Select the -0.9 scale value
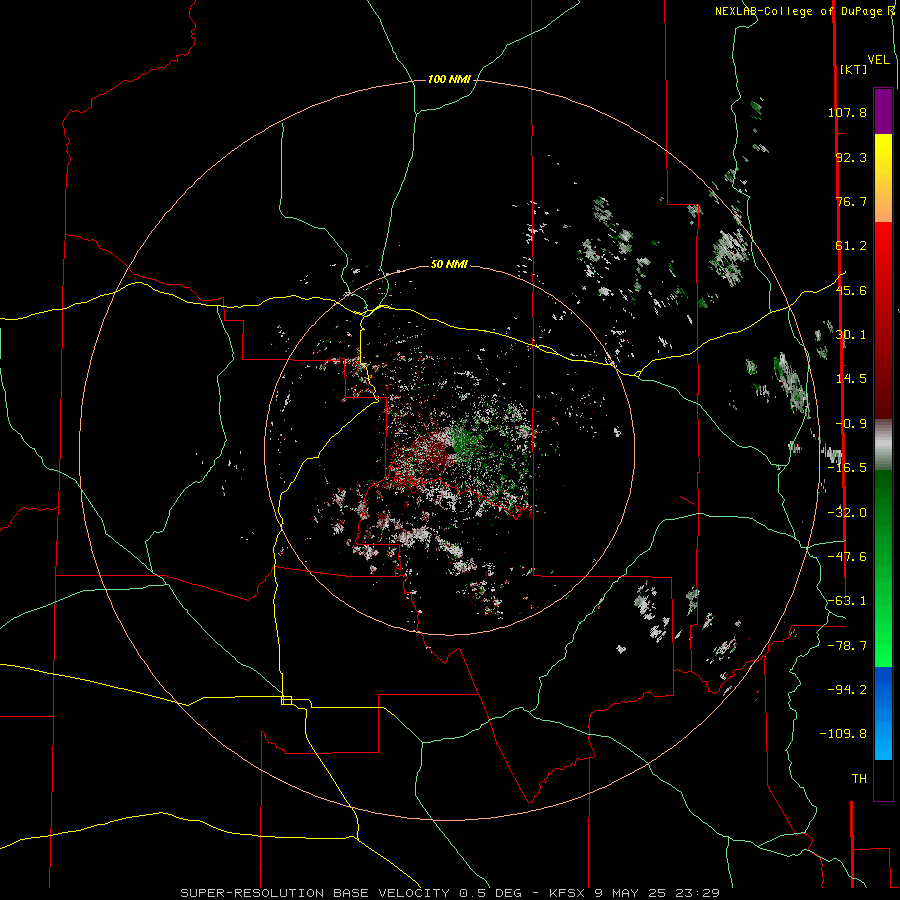Screen dimensions: 900x900 851,424
